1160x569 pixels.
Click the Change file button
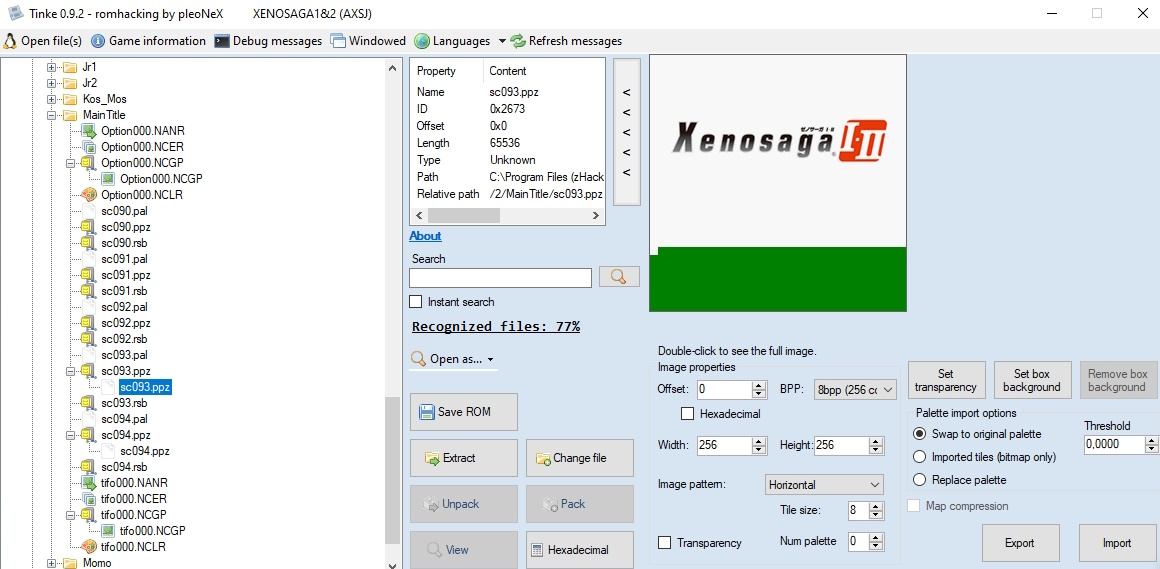tap(580, 458)
